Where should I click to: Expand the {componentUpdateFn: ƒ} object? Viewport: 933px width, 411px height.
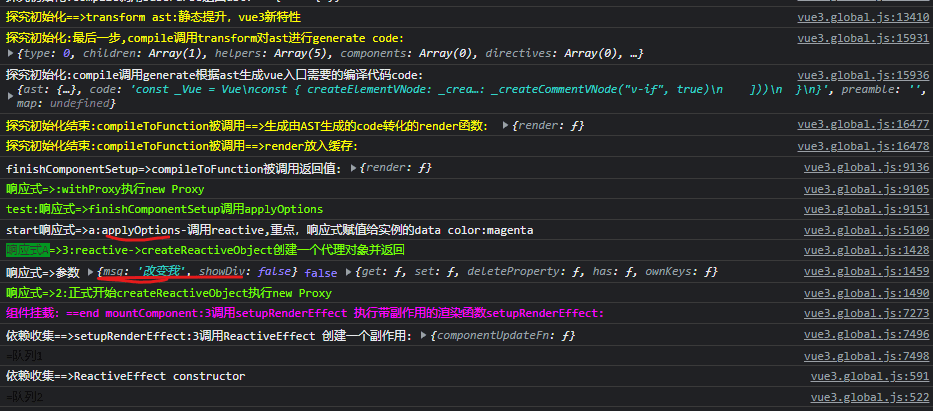(x=424, y=335)
